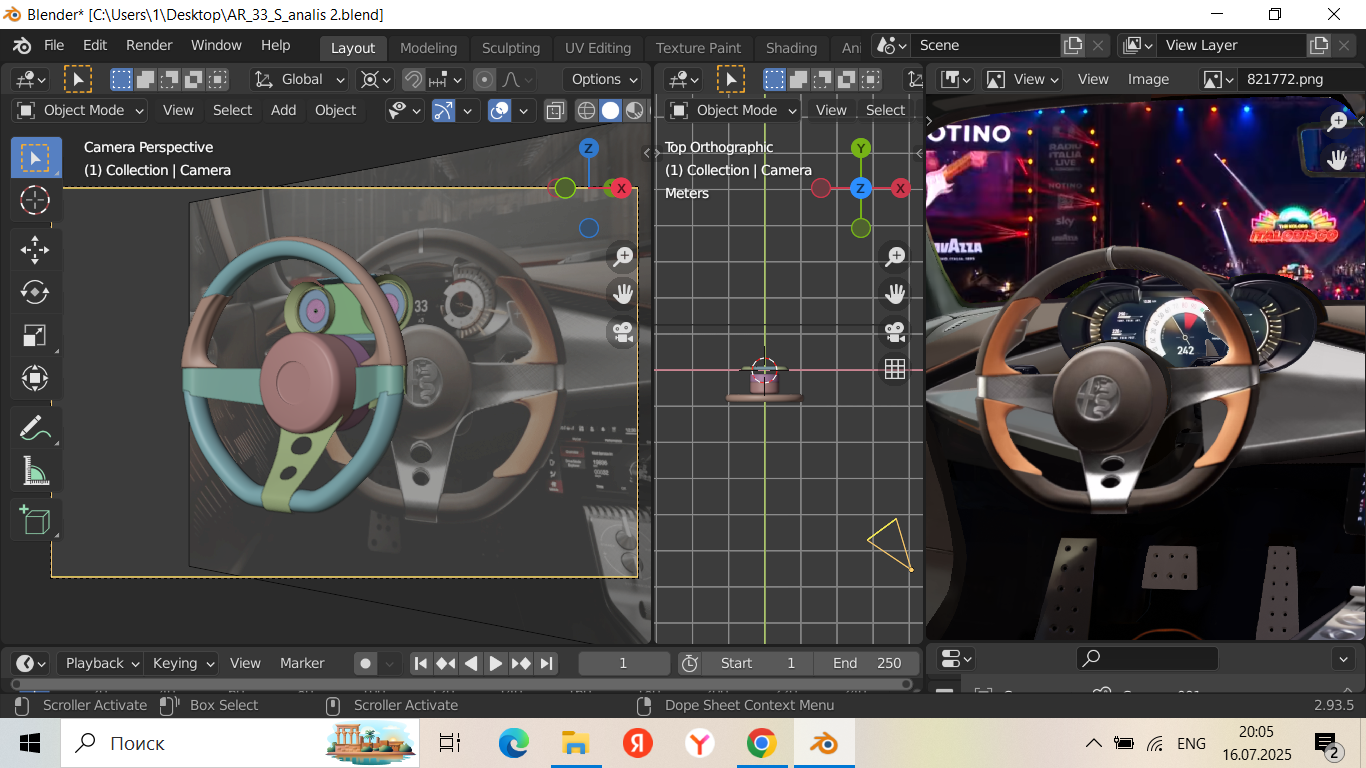The height and width of the screenshot is (768, 1366).
Task: Toggle X-ray display mode
Action: [x=555, y=111]
